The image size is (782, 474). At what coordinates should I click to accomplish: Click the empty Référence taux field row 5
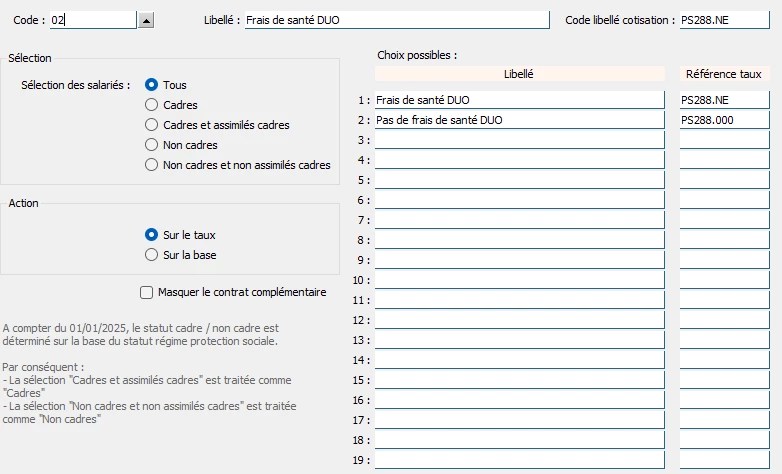[x=725, y=180]
